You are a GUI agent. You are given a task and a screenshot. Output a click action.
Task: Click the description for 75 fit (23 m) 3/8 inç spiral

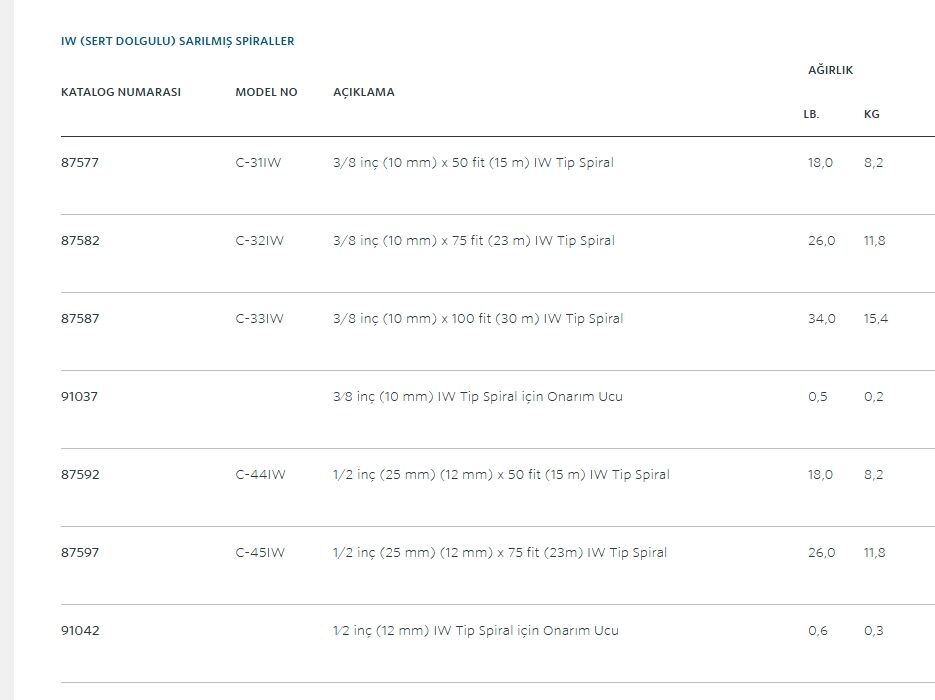[473, 240]
